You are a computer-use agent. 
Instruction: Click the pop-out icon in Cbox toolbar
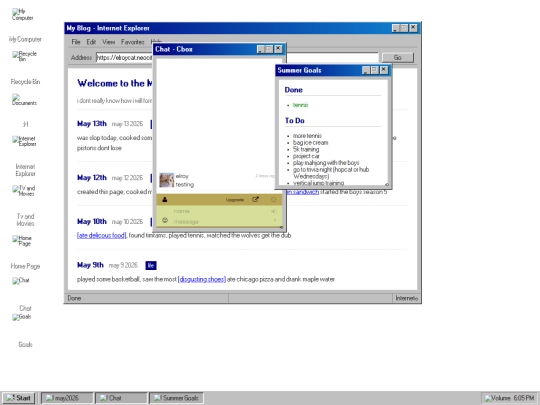255,199
